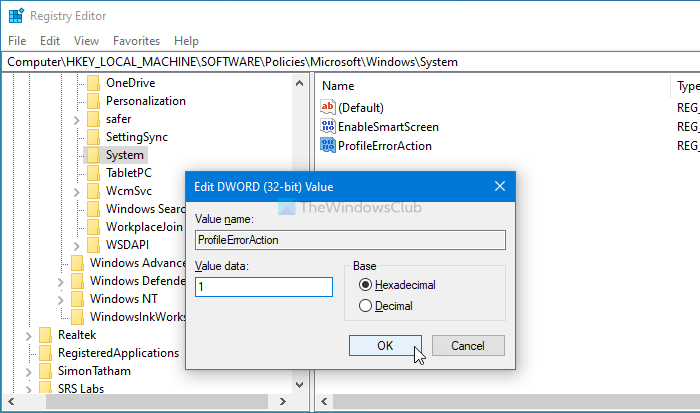Select the TabletPC folder icon

[93, 173]
